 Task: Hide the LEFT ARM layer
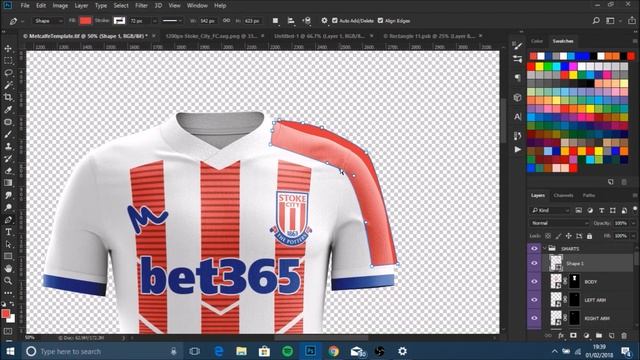(x=534, y=300)
